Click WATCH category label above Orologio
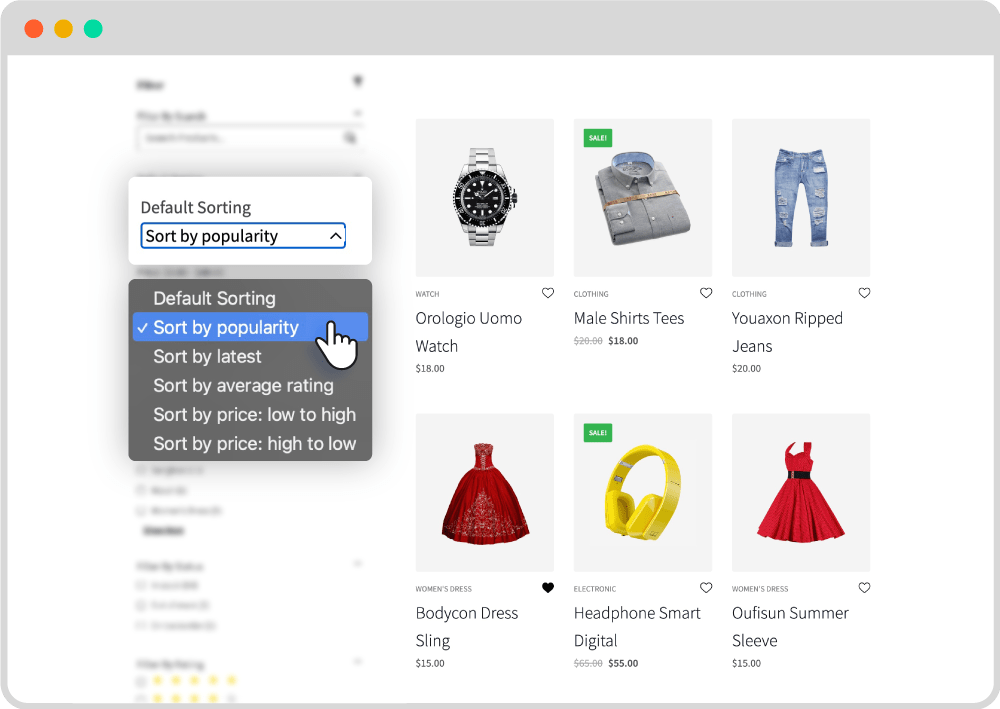Viewport: 1000px width, 709px height. pyautogui.click(x=427, y=294)
